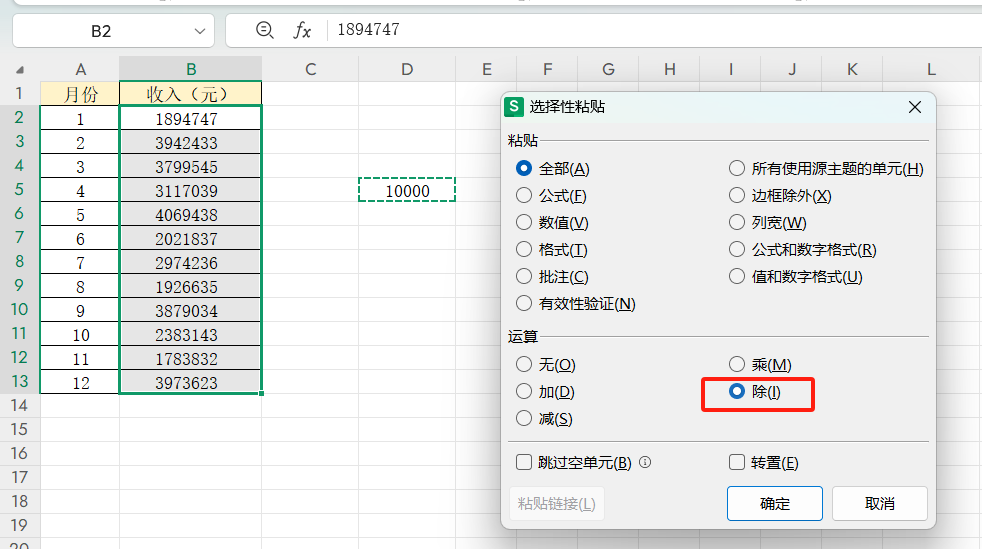Enable the 跳过空单元(B) checkbox

[x=524, y=462]
